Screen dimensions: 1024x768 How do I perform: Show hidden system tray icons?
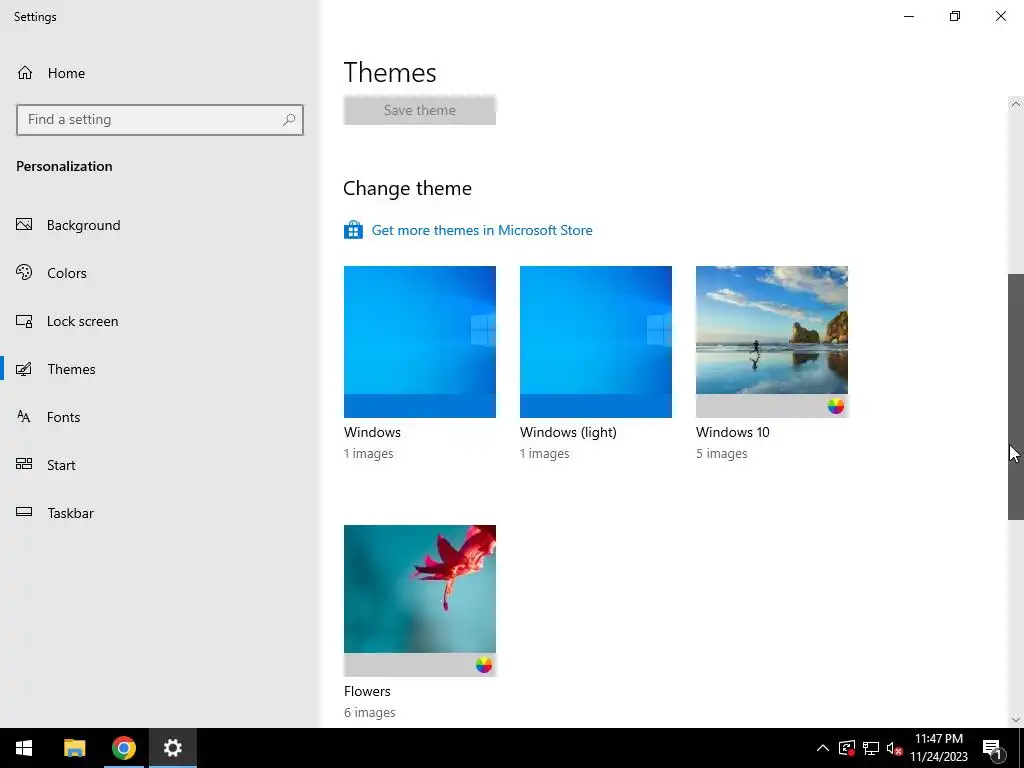tap(823, 748)
